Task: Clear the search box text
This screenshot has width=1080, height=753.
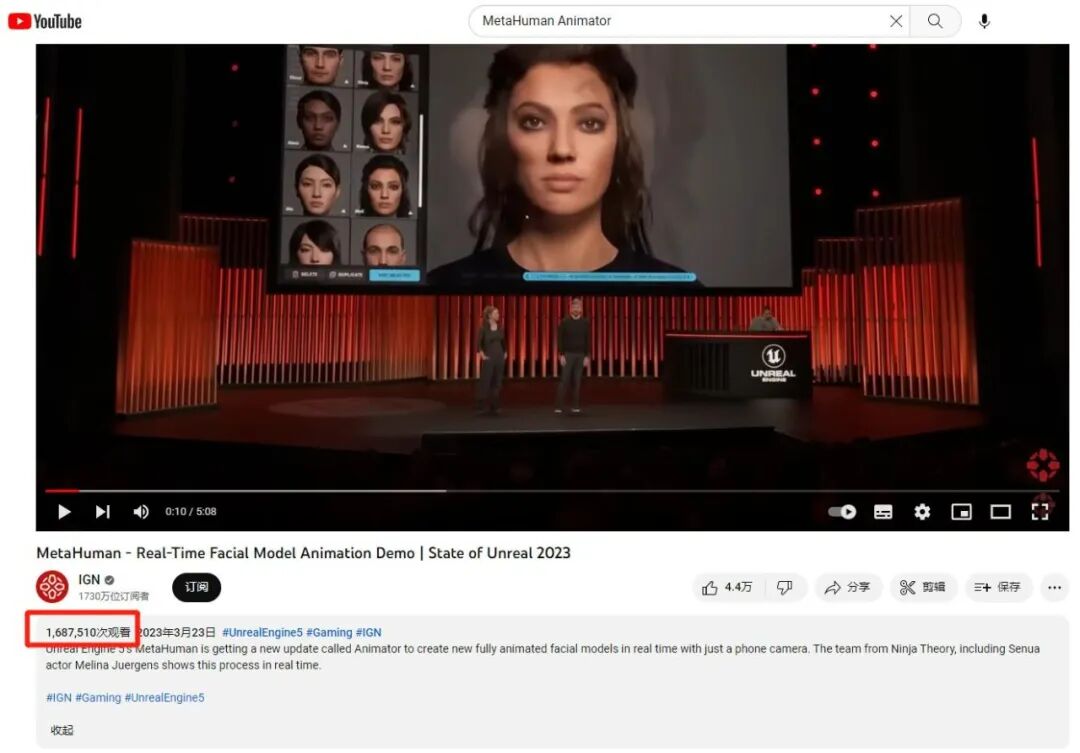Action: coord(895,21)
